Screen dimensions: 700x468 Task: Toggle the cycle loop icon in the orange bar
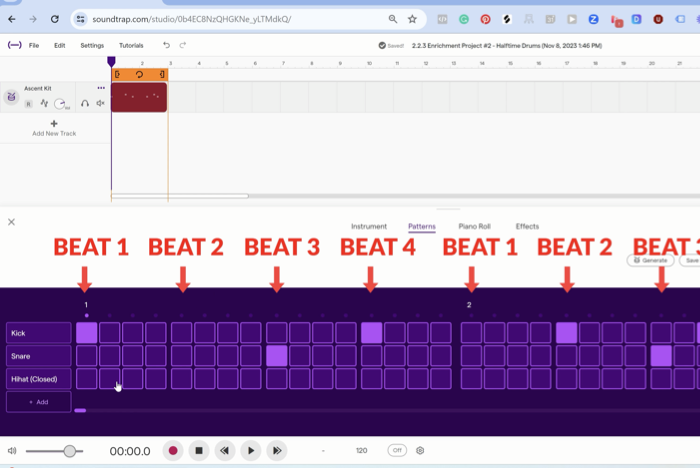pos(139,75)
